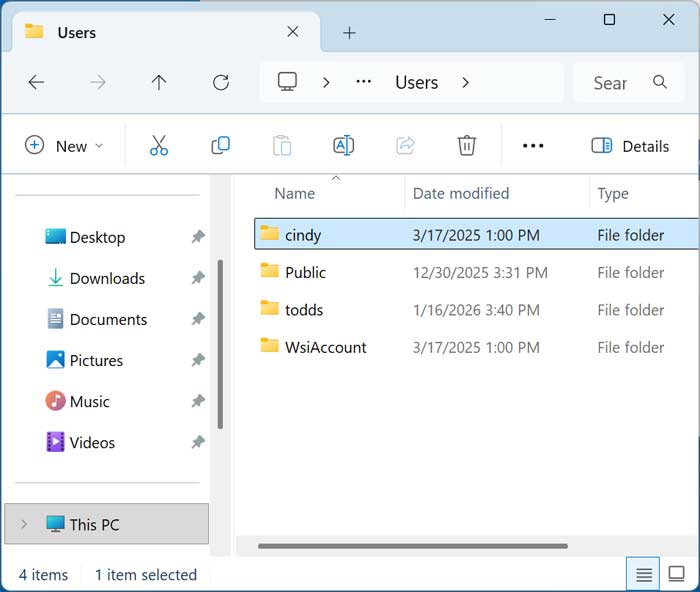Expand chevron after Users in address bar
The width and height of the screenshot is (700, 592).
pyautogui.click(x=466, y=83)
